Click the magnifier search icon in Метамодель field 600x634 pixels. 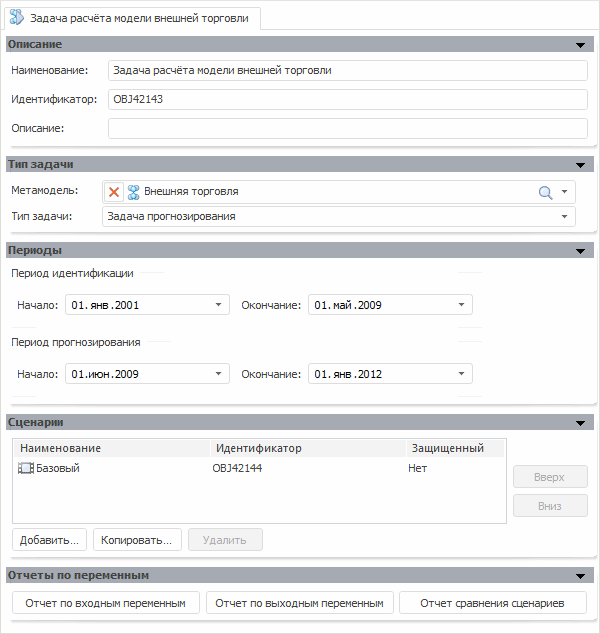(x=545, y=192)
